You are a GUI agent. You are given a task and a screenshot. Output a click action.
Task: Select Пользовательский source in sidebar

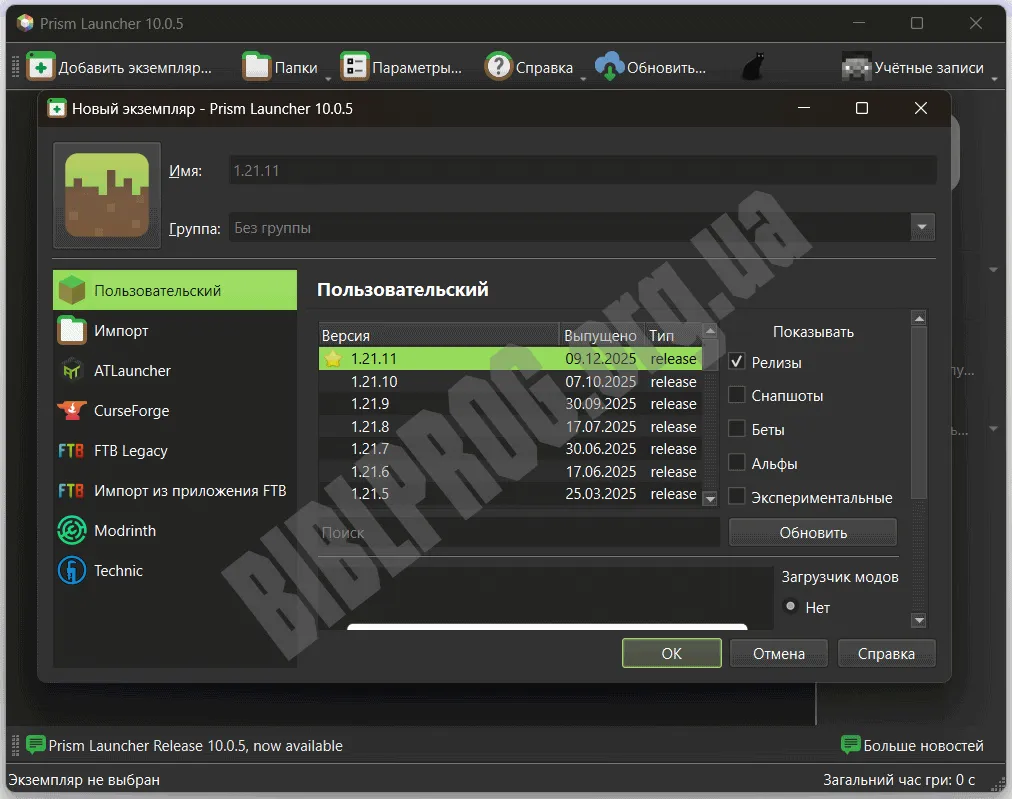[175, 290]
